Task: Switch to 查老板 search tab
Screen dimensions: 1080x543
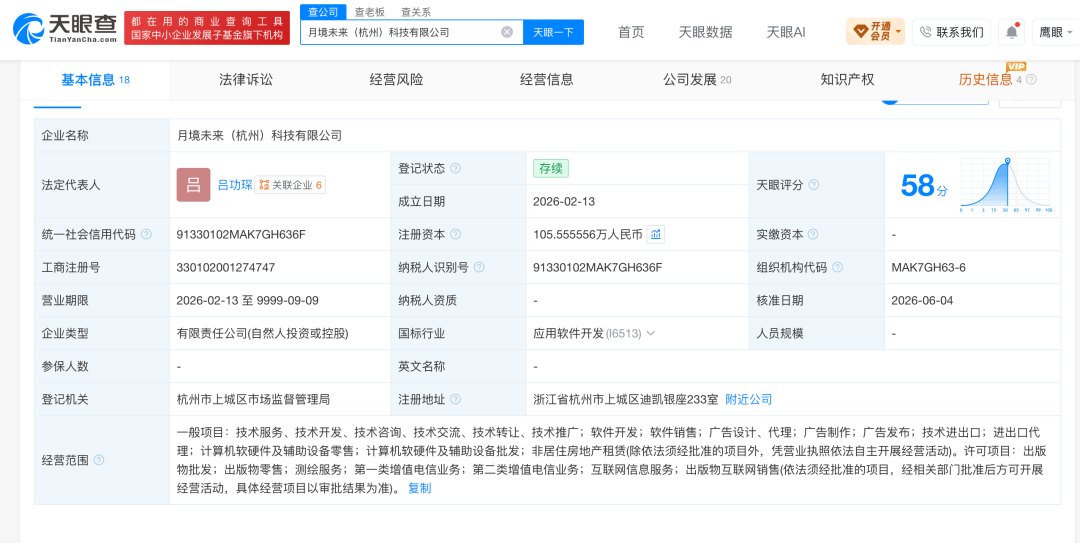Action: [x=370, y=12]
